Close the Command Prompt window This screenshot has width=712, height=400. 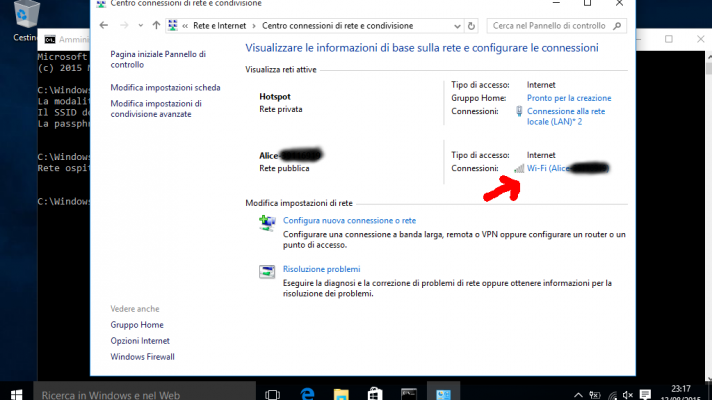tap(701, 39)
